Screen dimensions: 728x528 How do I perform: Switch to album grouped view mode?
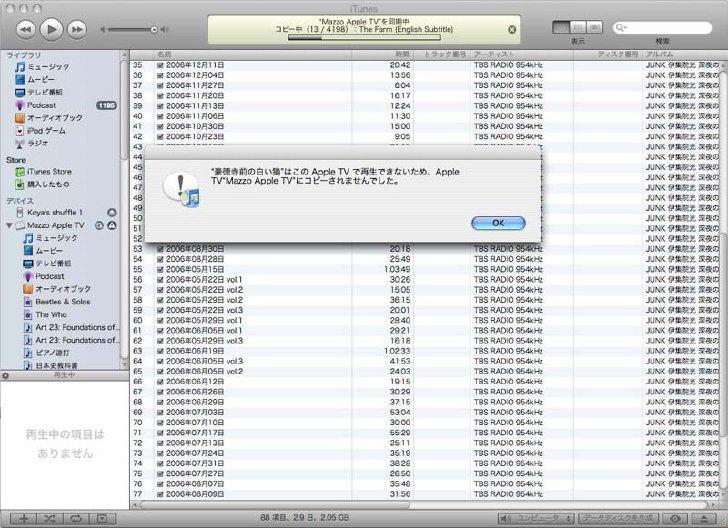(x=578, y=27)
